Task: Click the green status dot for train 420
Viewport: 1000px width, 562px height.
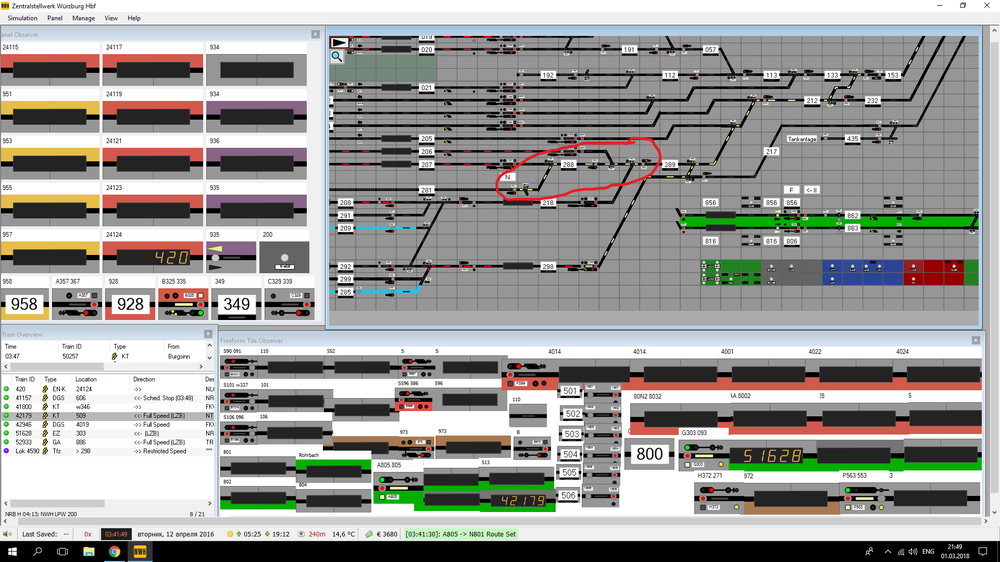Action: (x=6, y=388)
